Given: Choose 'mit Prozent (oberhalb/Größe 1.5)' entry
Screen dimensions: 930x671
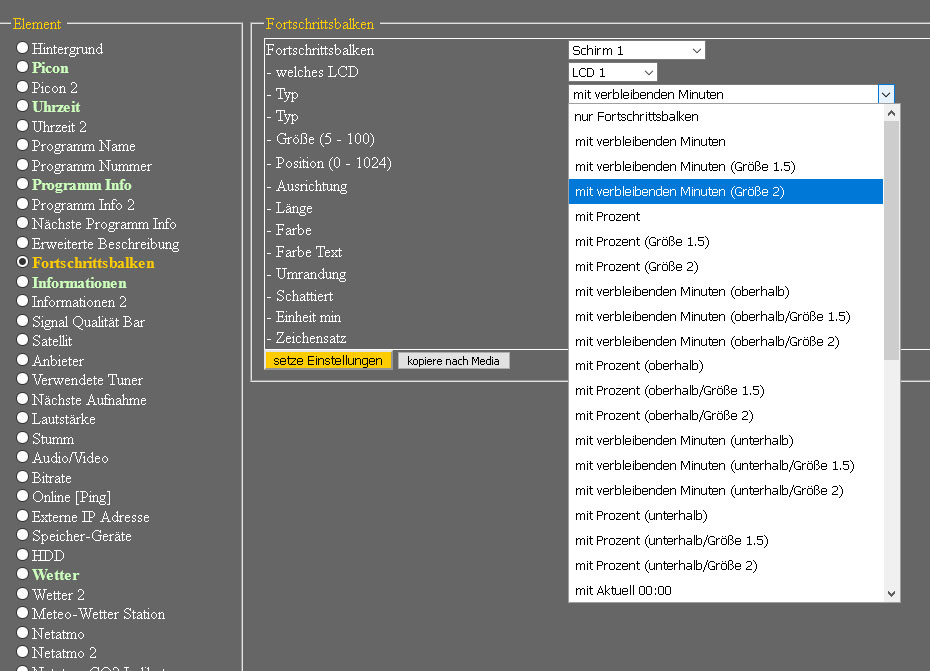Looking at the screenshot, I should pyautogui.click(x=726, y=390).
